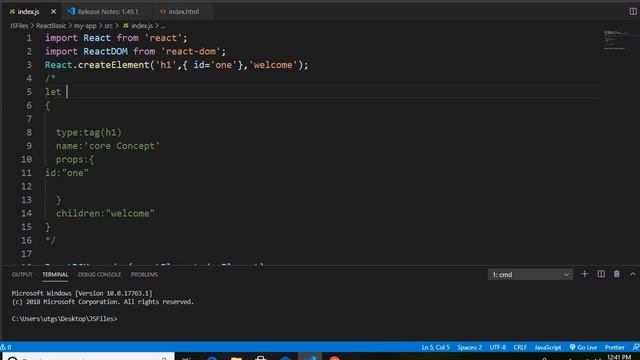Click the 'react-dom' string on line 2

click(x=191, y=51)
